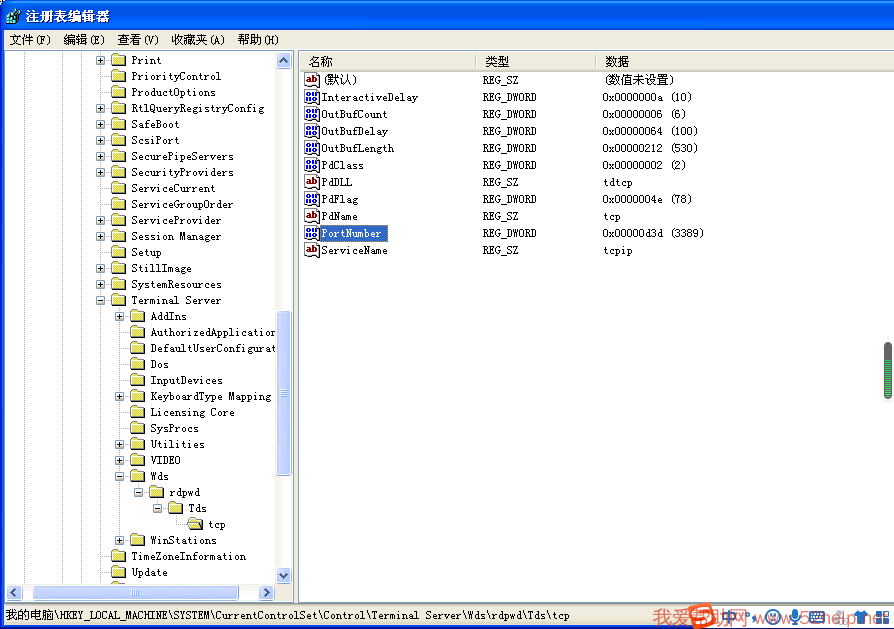Screen dimensions: 894x629
Task: Select the PdDLL string value icon
Action: tap(312, 182)
